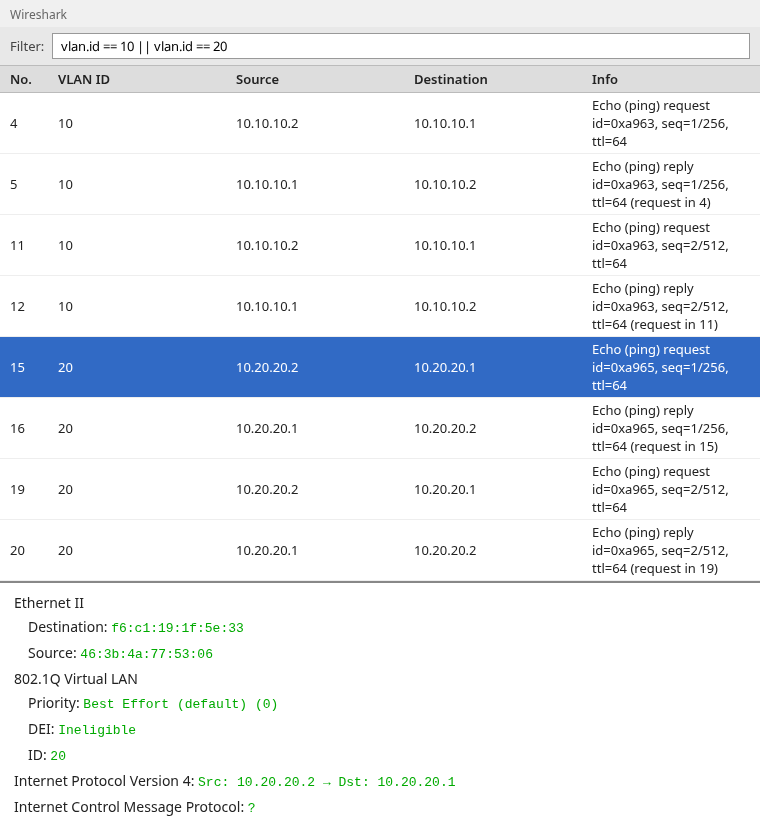This screenshot has width=760, height=829.
Task: Select packet number 5 row
Action: pos(380,185)
